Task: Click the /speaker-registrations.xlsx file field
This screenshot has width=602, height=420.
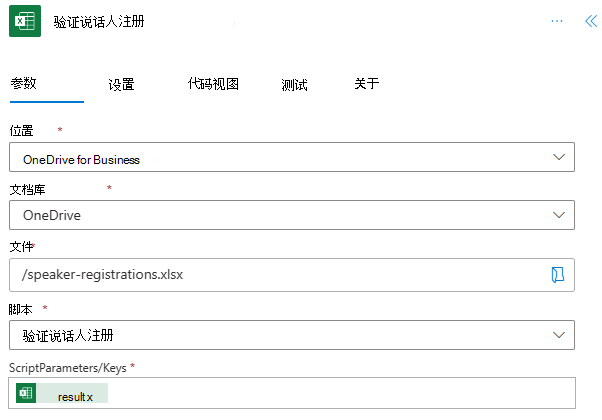Action: click(x=292, y=275)
